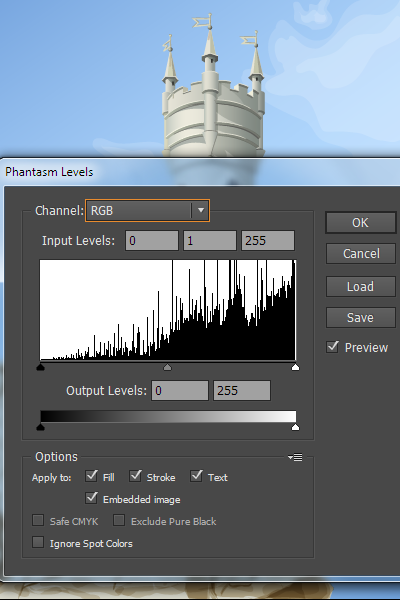
Task: Select the output black level slider handle
Action: point(40,427)
